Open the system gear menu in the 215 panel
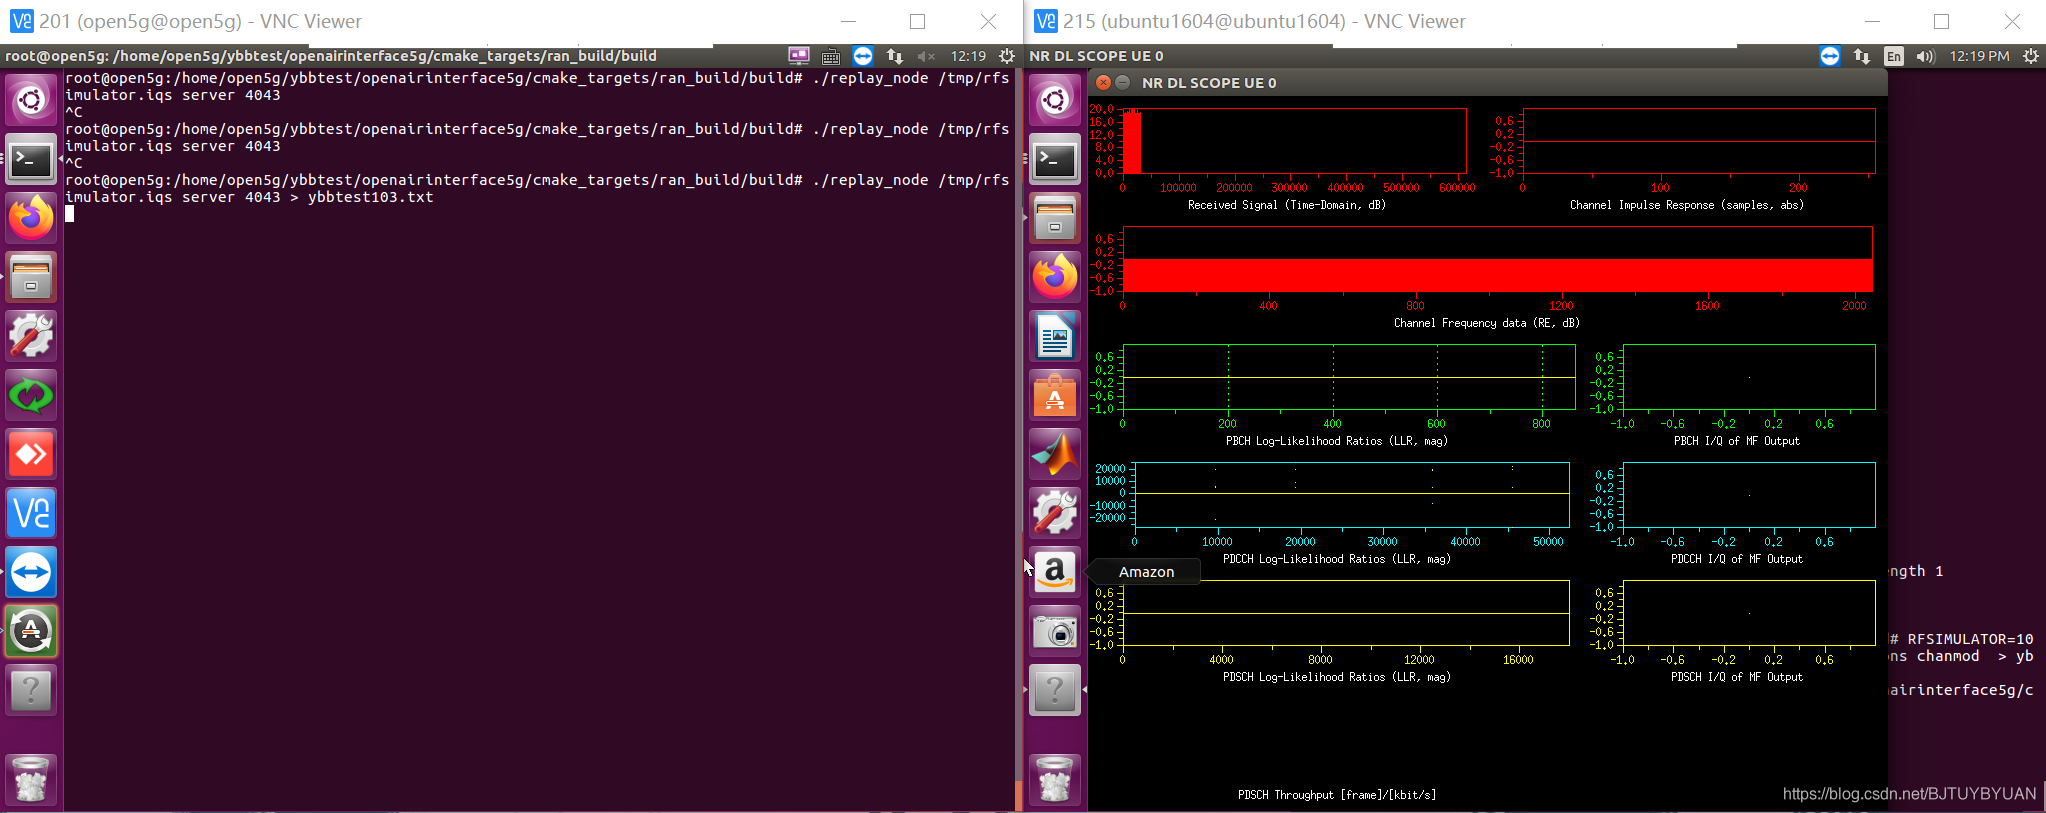Viewport: 2046px width, 813px height. (x=2030, y=56)
